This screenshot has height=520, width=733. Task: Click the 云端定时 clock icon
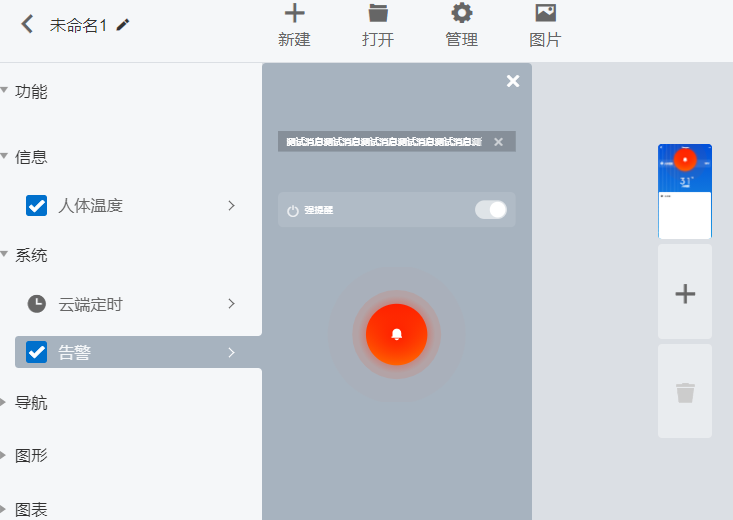point(36,304)
